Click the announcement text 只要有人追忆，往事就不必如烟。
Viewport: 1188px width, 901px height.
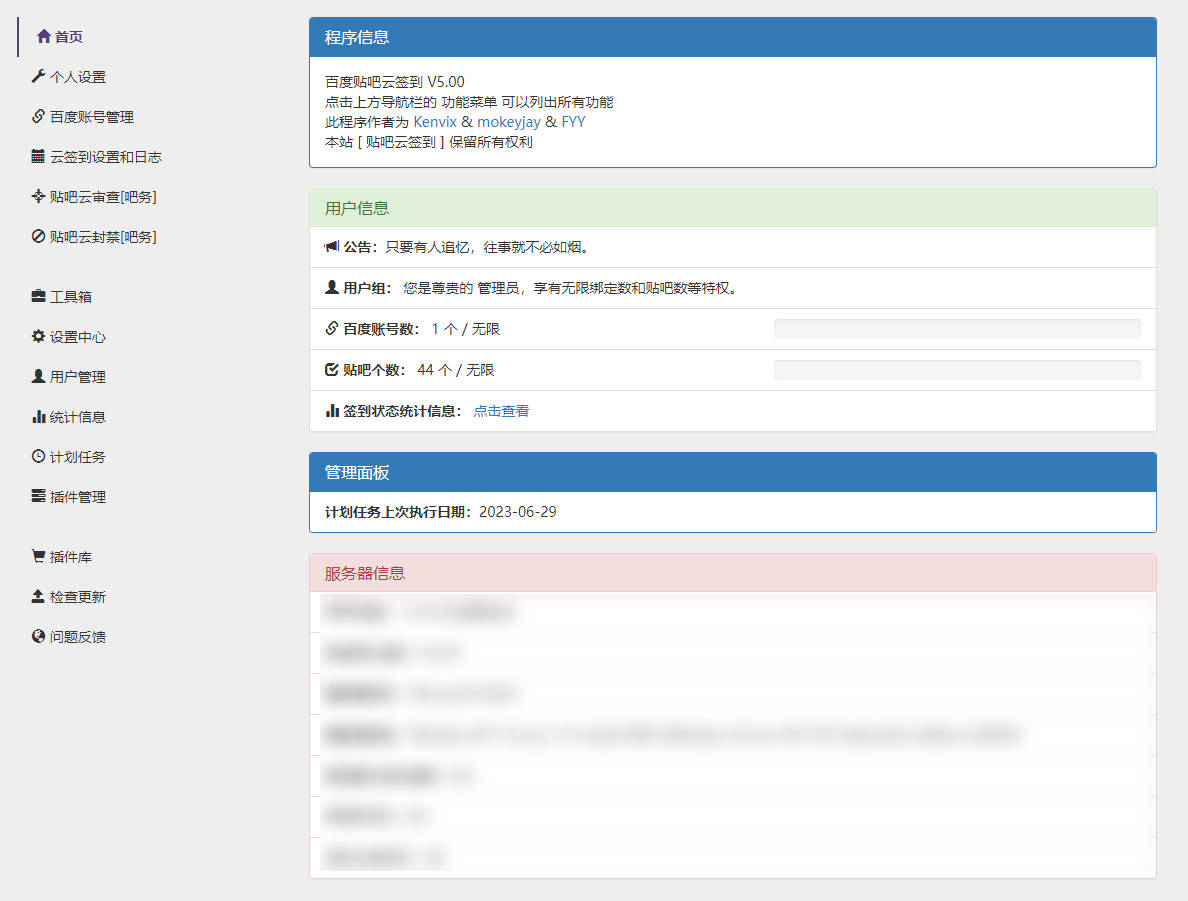[487, 247]
